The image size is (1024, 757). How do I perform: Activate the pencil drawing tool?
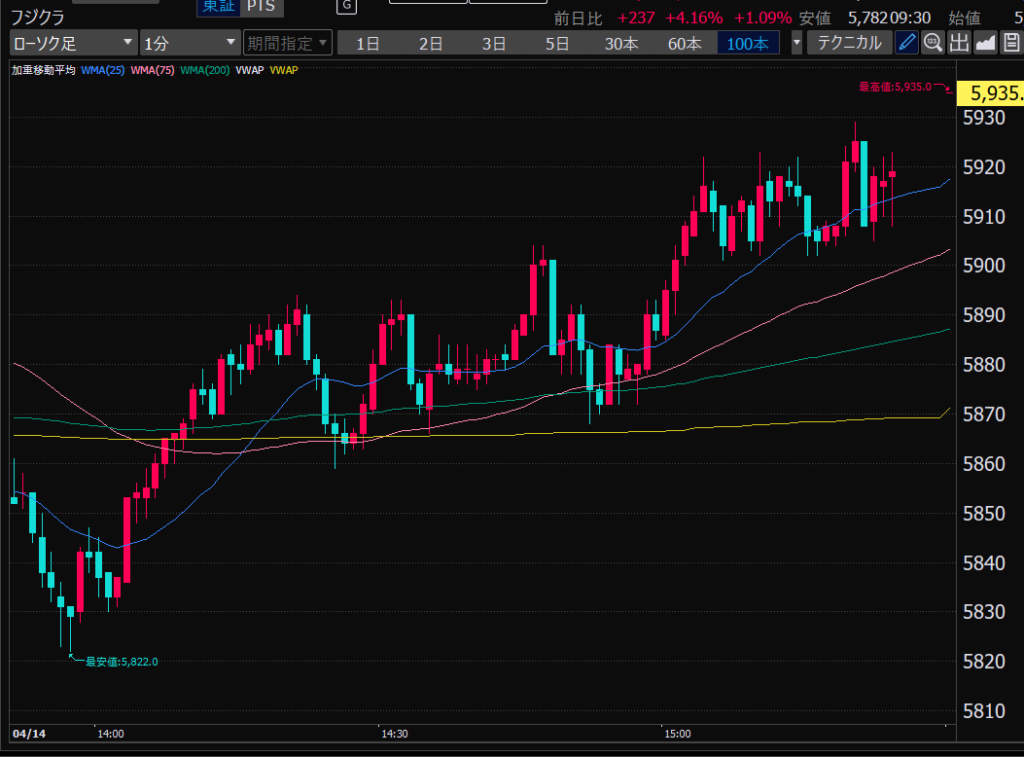coord(907,42)
